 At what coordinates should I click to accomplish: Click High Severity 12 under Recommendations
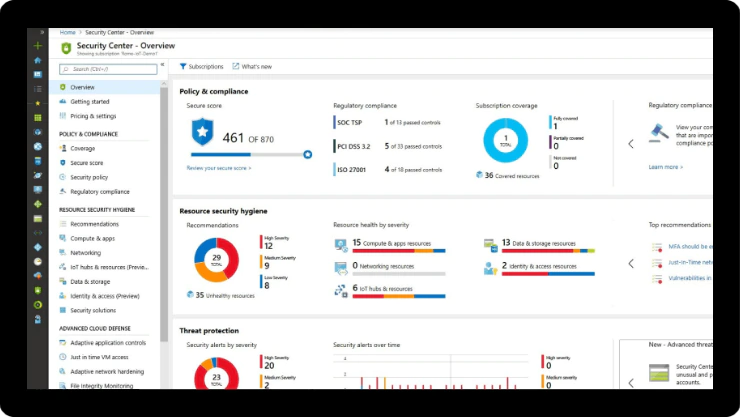[x=275, y=242]
